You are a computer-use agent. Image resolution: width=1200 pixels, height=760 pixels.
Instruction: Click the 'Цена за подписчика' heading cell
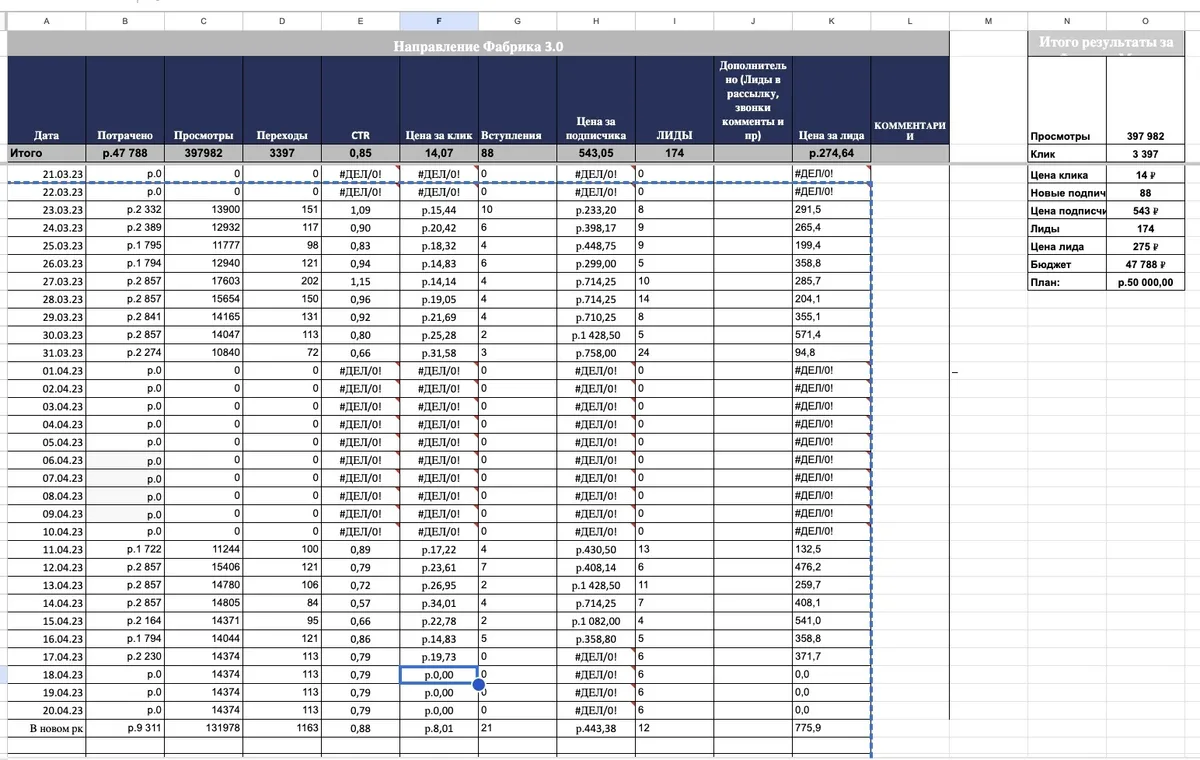coord(596,101)
